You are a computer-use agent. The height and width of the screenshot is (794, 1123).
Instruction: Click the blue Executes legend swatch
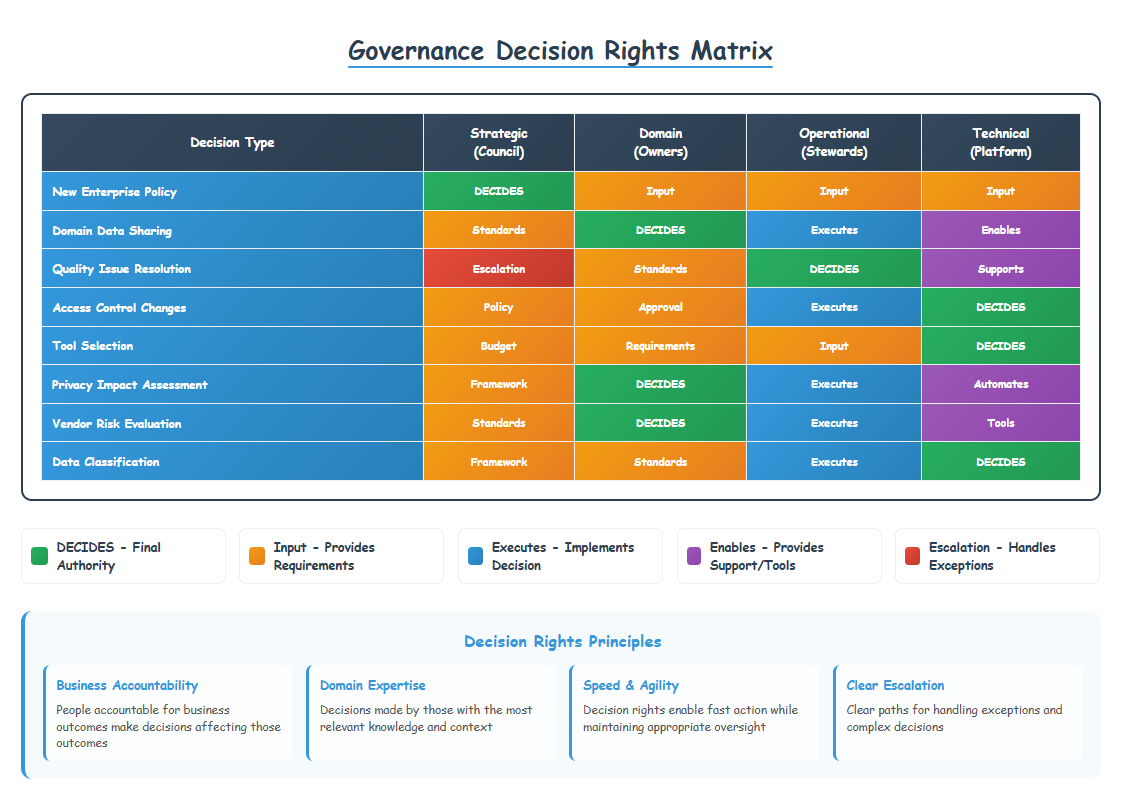coord(475,555)
